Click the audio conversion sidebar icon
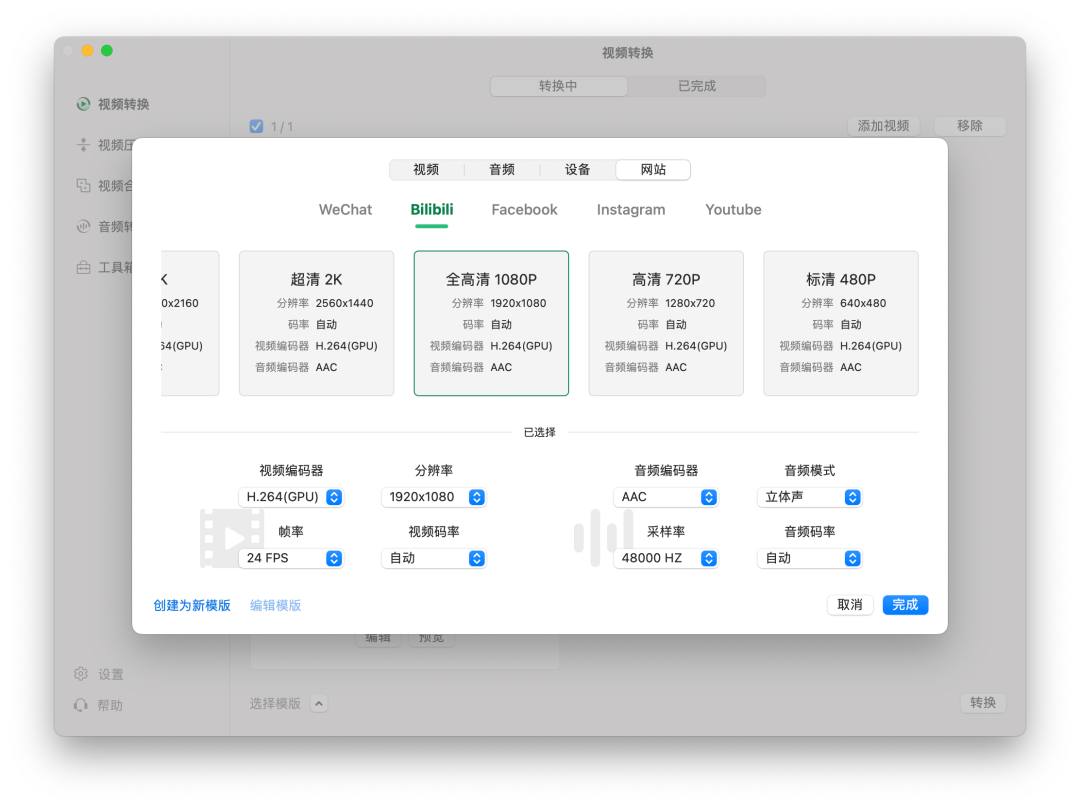Viewport: 1080px width, 808px height. [83, 226]
